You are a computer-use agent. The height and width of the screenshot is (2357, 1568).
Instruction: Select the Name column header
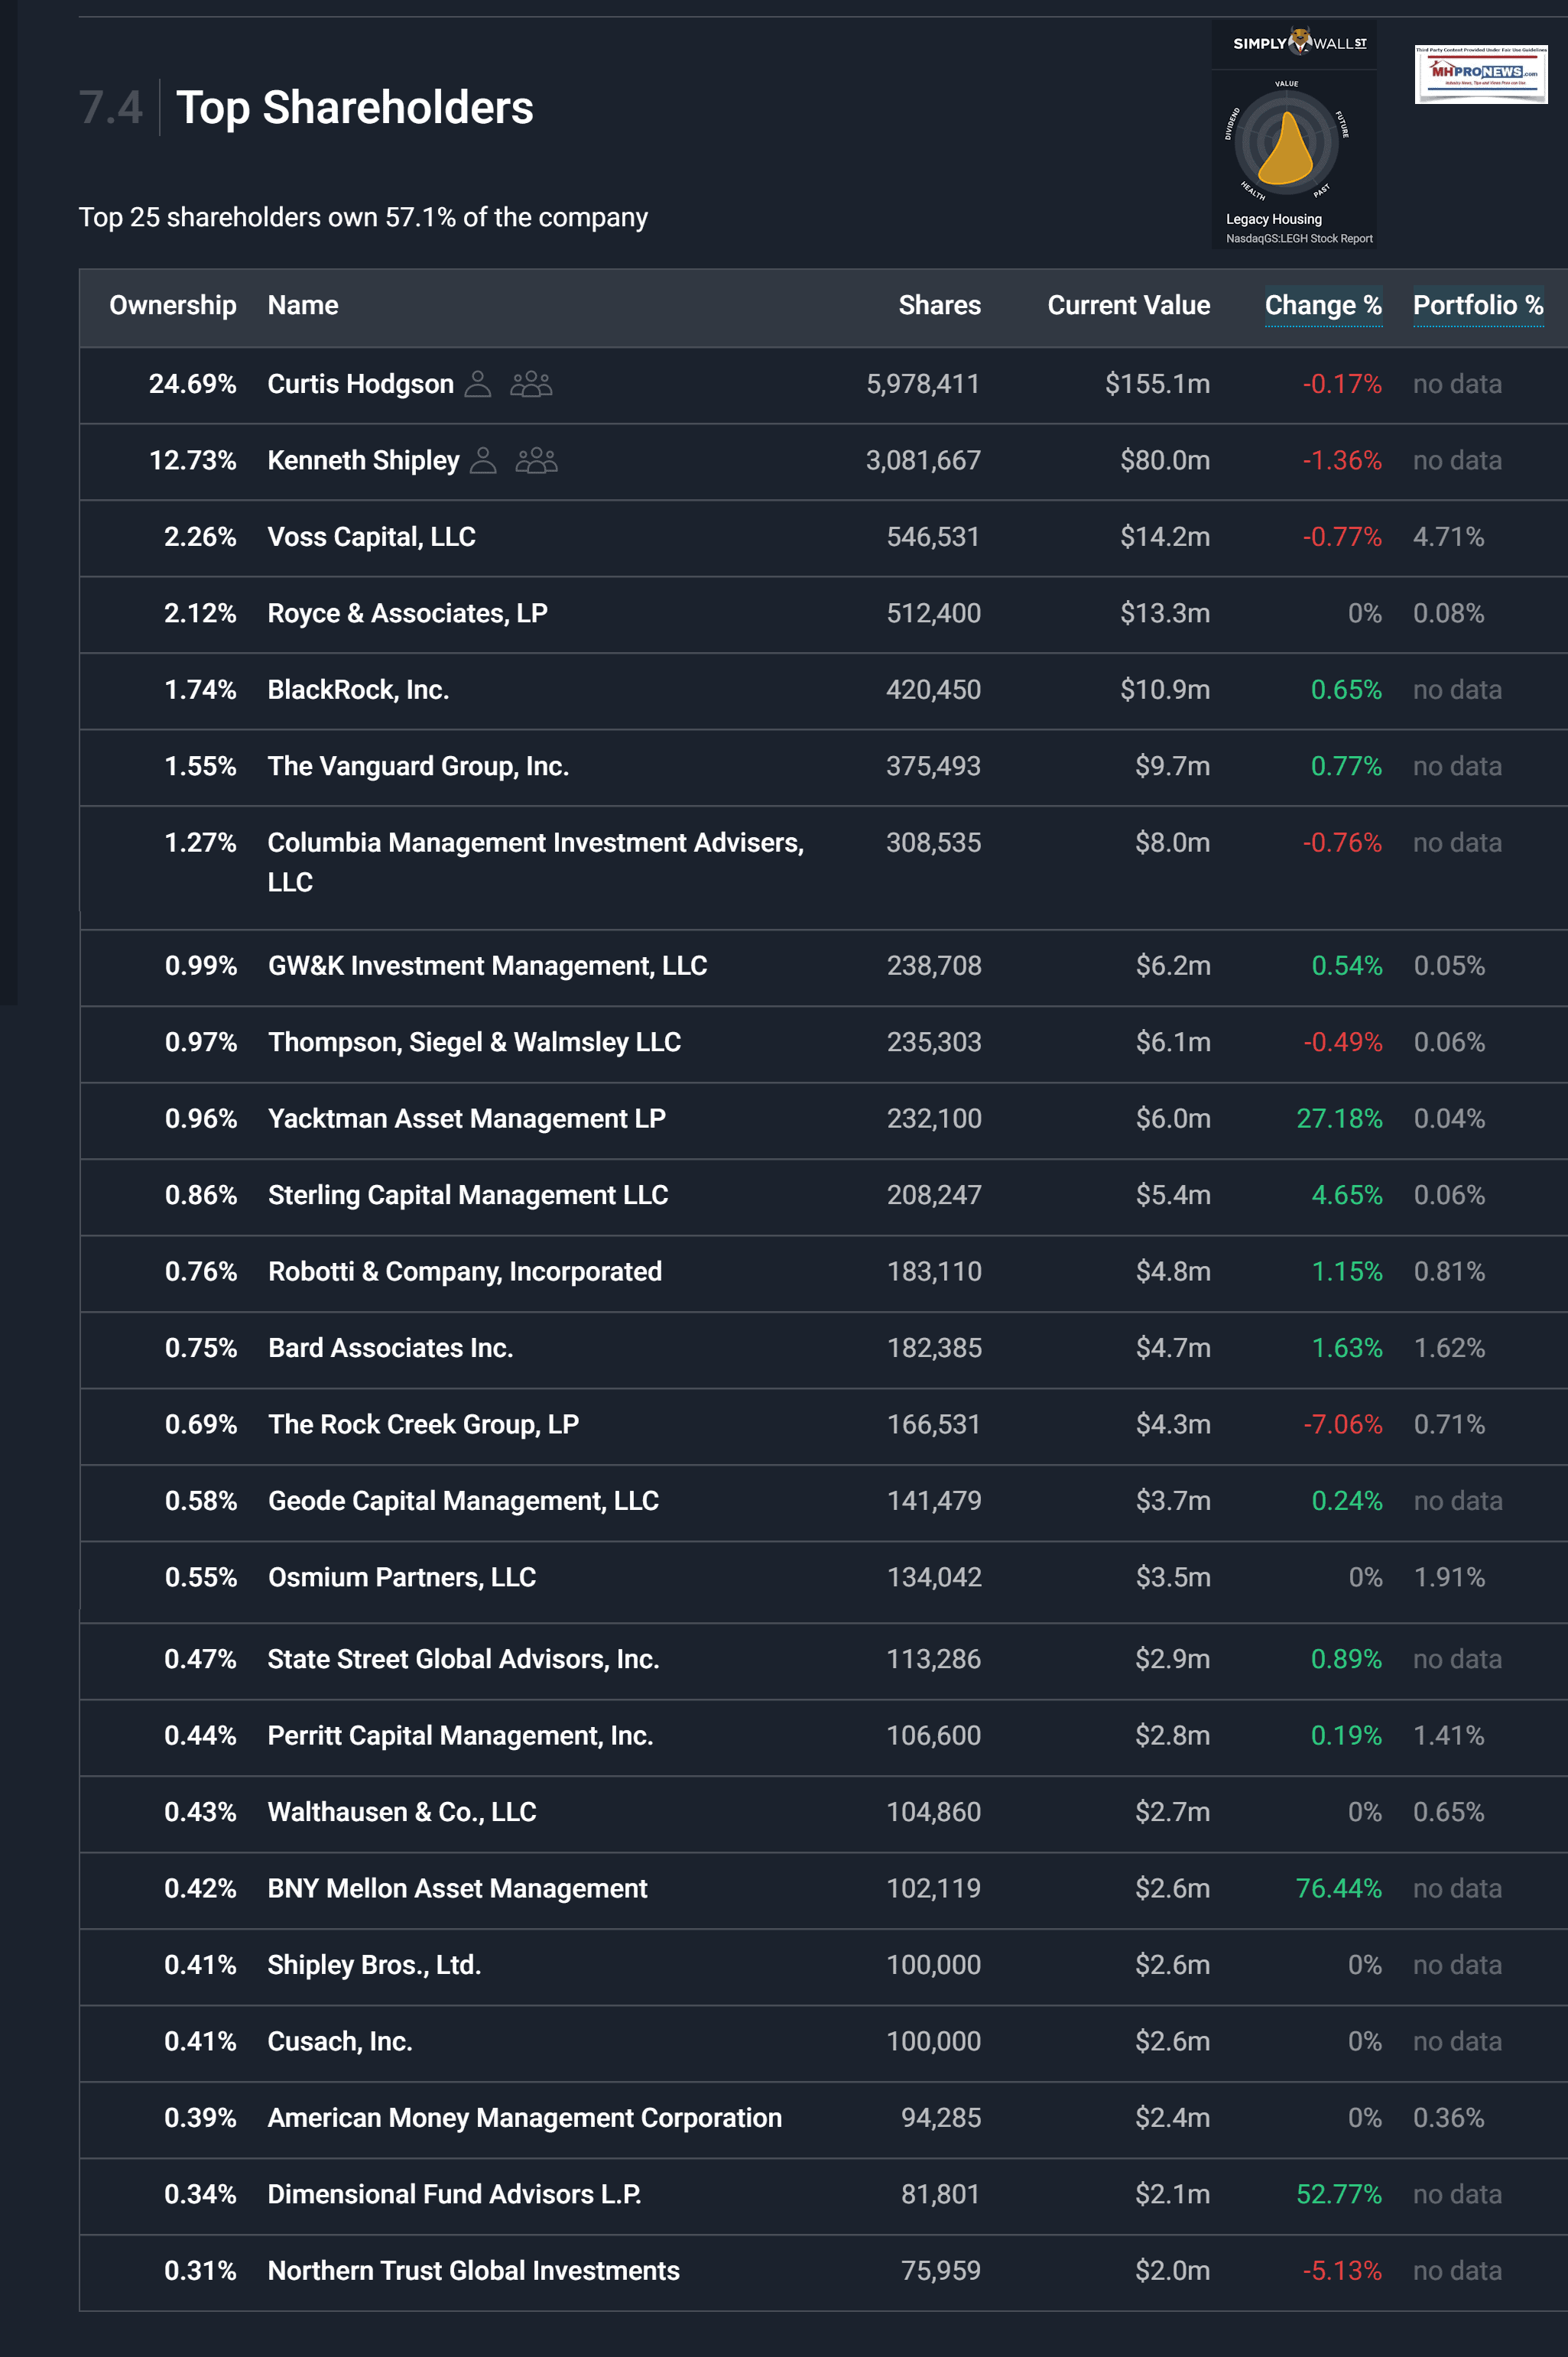point(303,305)
